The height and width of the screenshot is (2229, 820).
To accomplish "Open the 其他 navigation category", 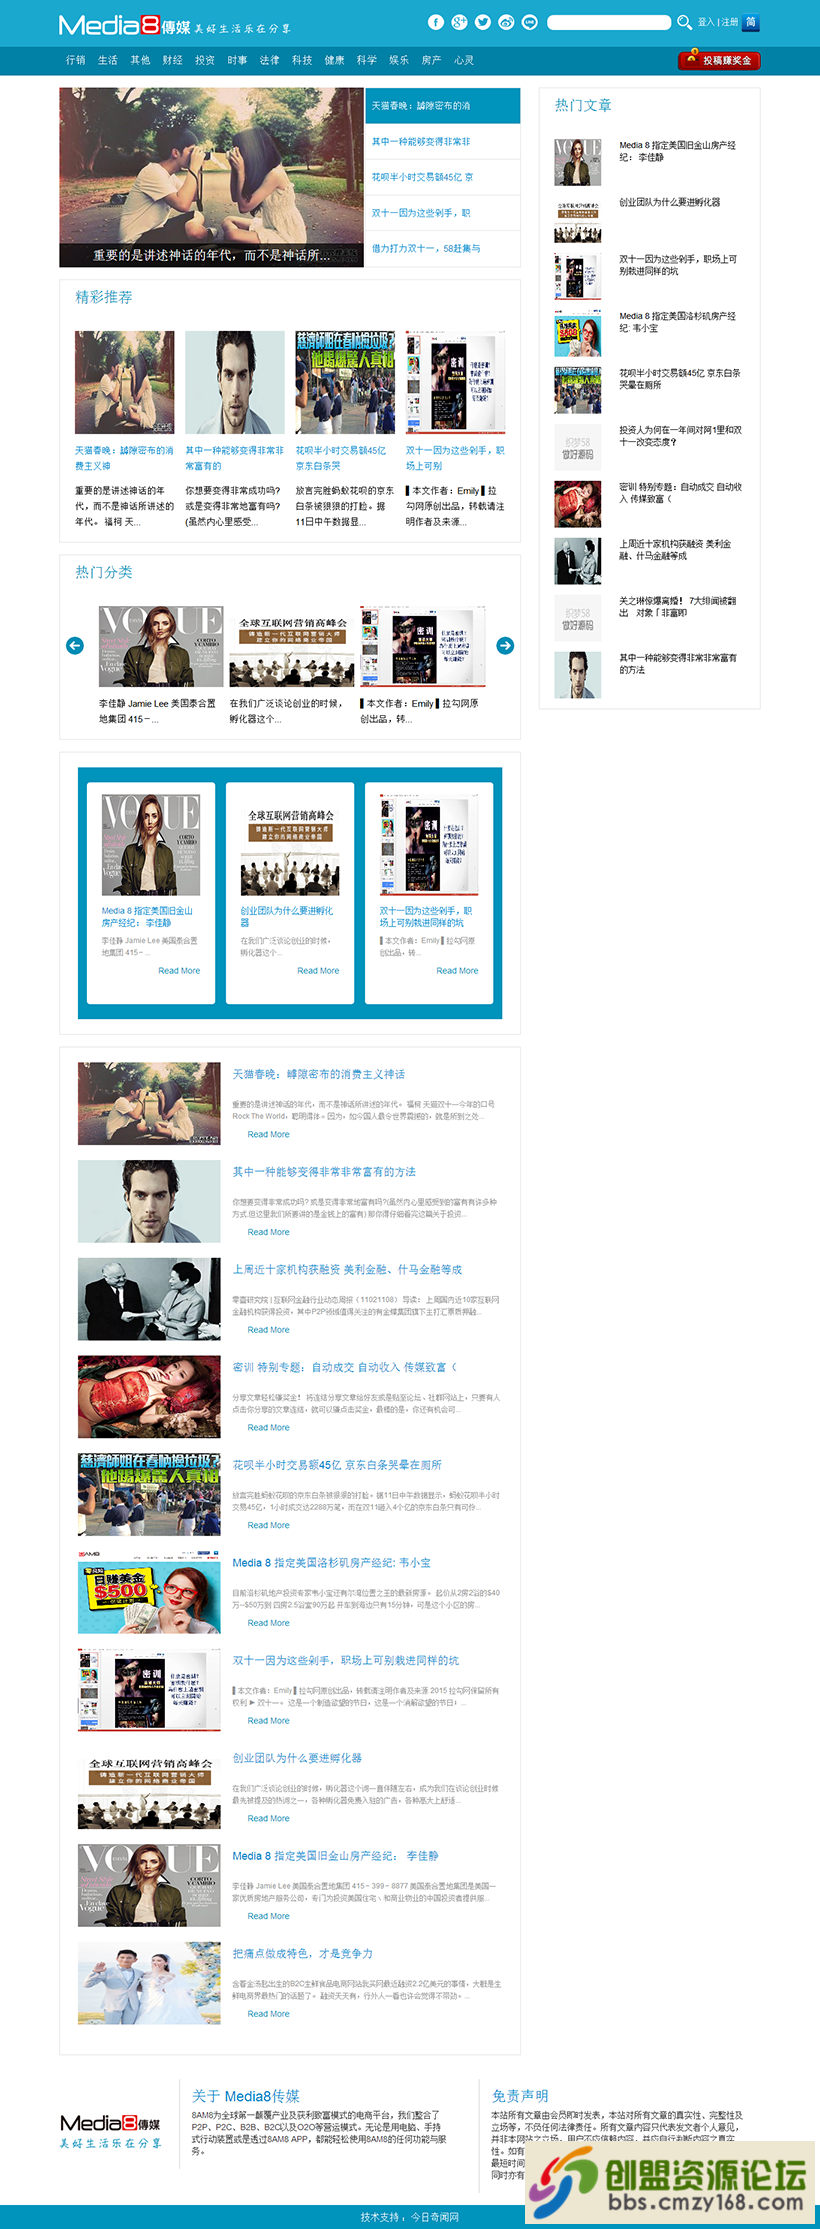I will (140, 60).
